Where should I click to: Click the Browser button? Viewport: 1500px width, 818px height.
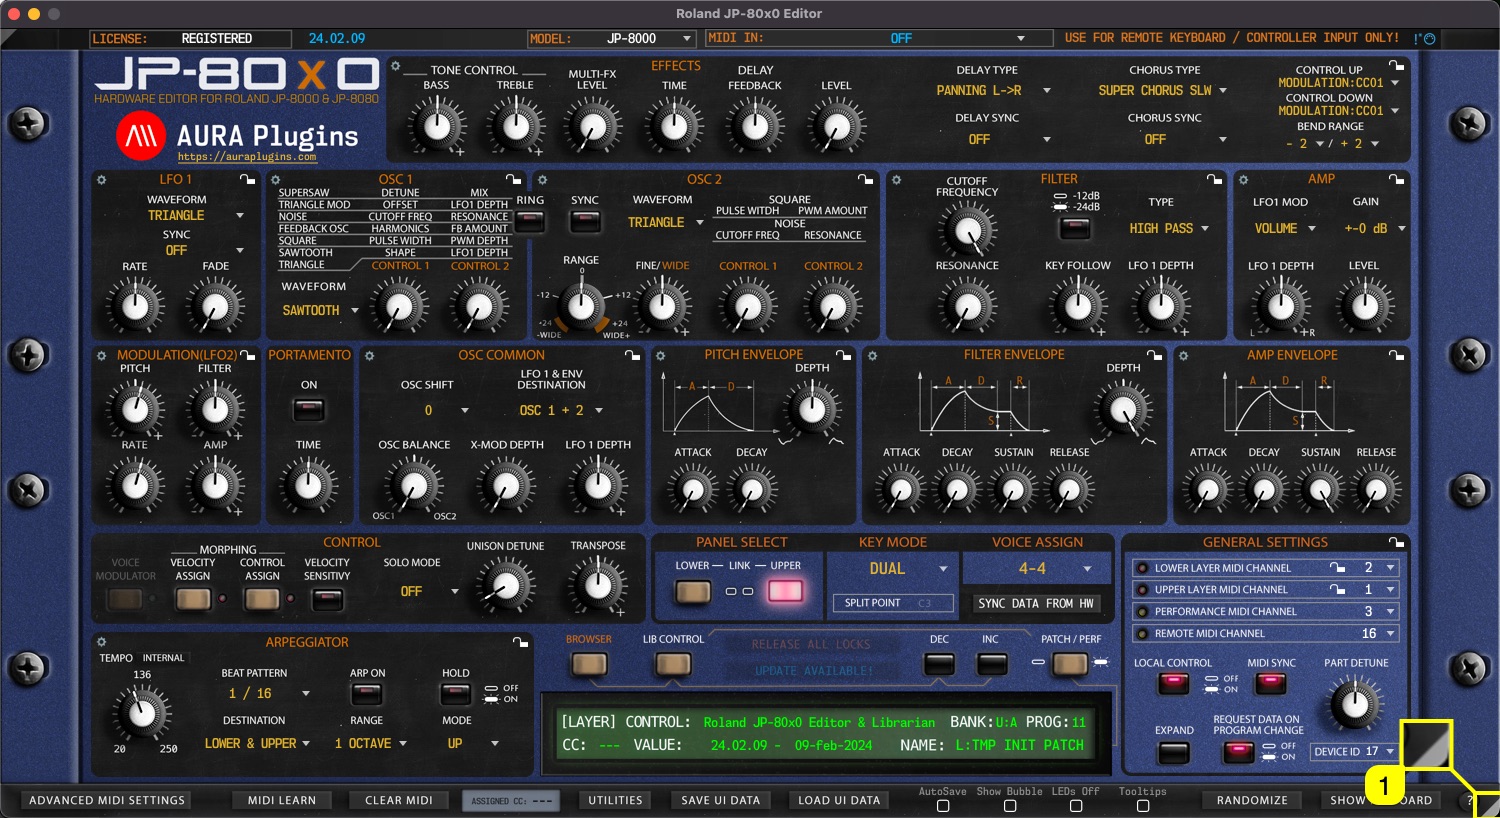click(x=588, y=664)
